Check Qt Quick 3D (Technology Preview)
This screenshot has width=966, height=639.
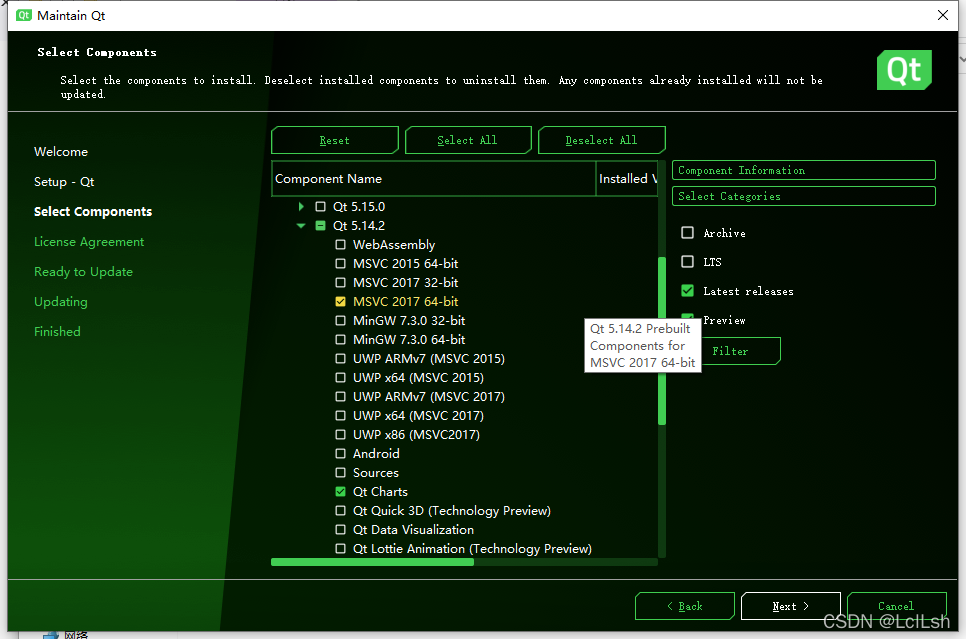[340, 511]
